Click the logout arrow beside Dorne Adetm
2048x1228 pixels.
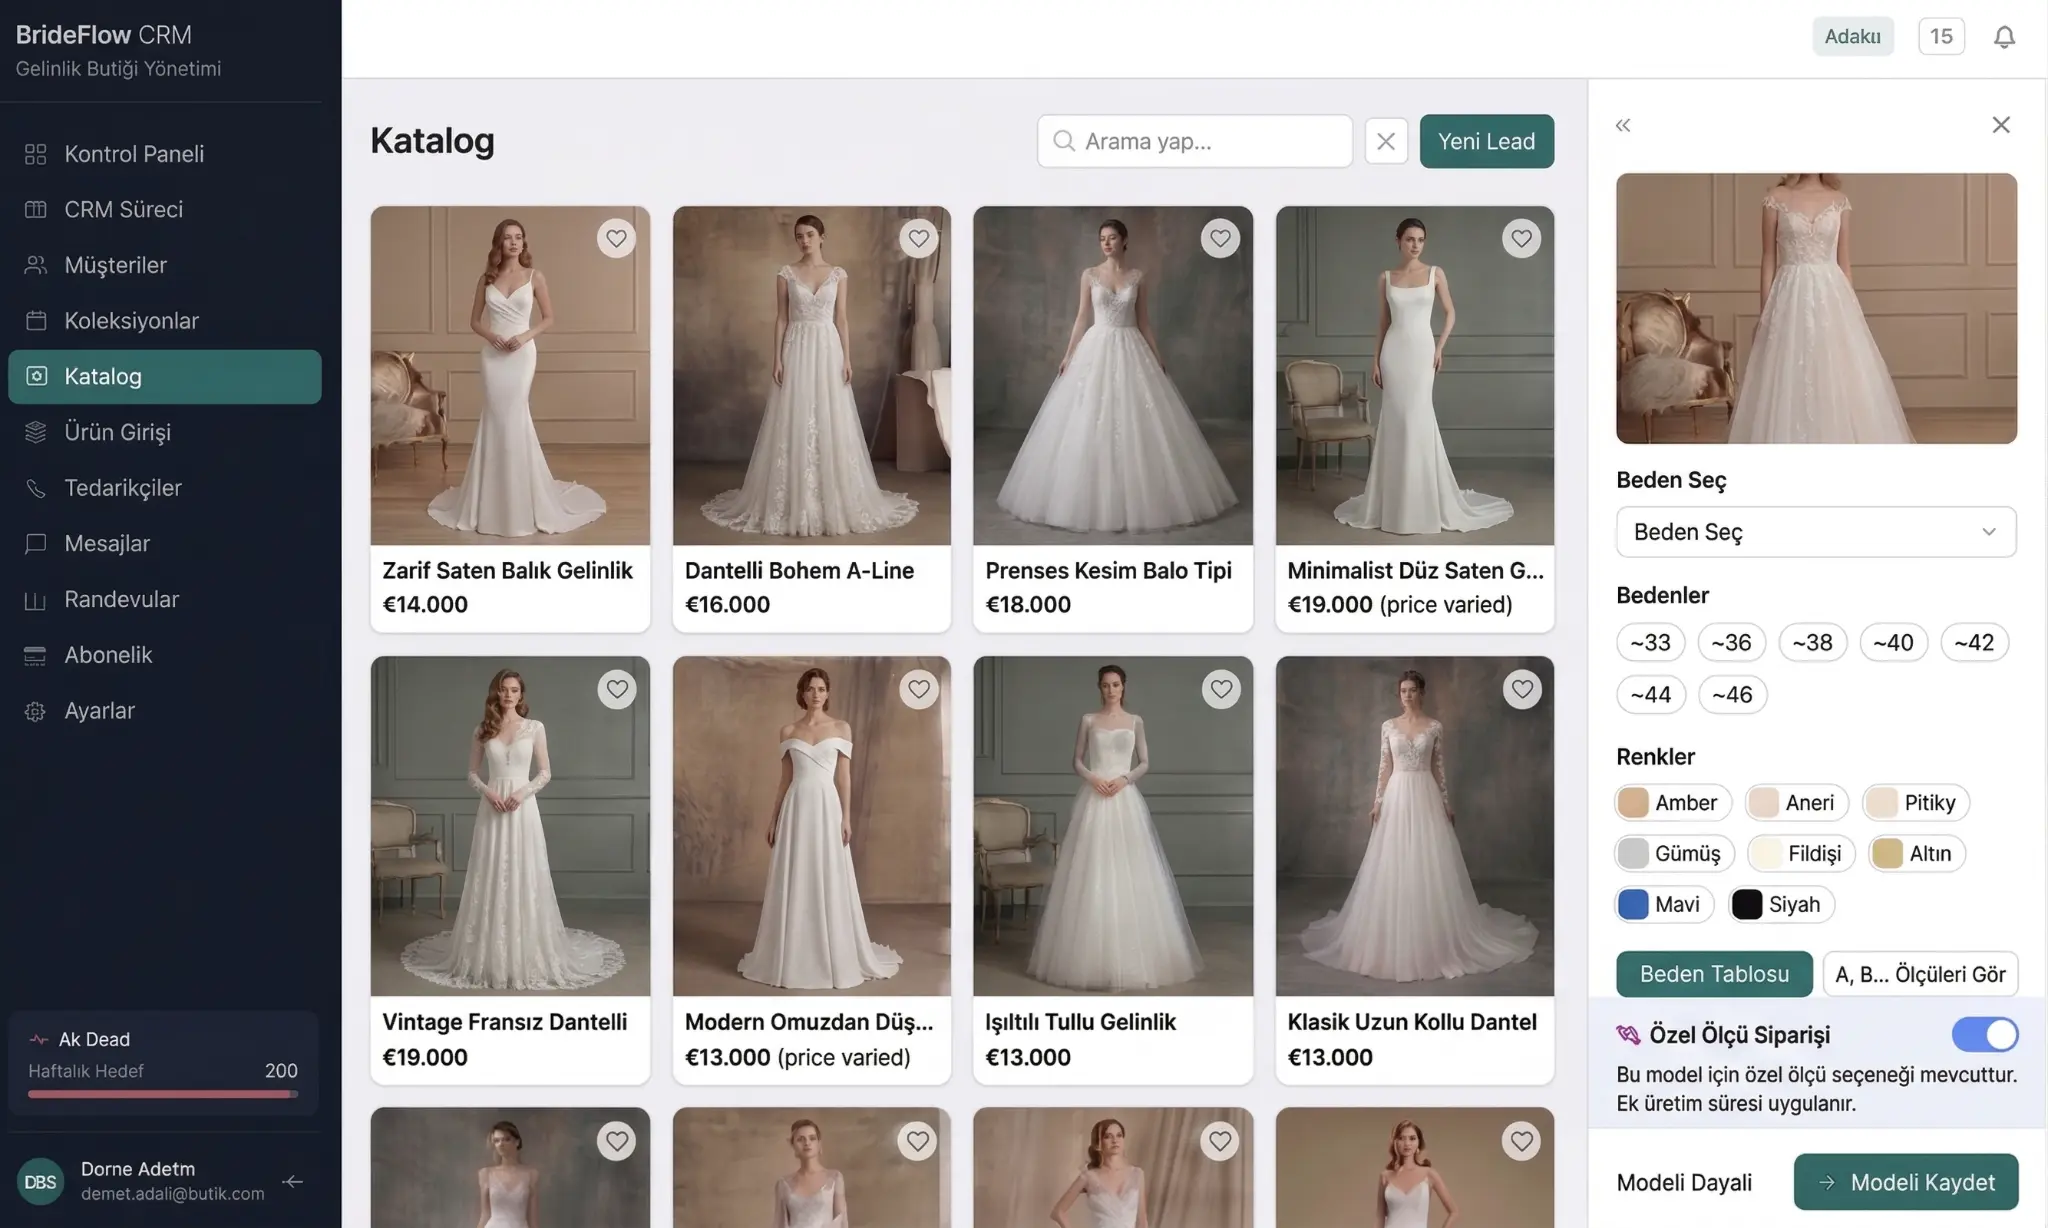tap(293, 1181)
